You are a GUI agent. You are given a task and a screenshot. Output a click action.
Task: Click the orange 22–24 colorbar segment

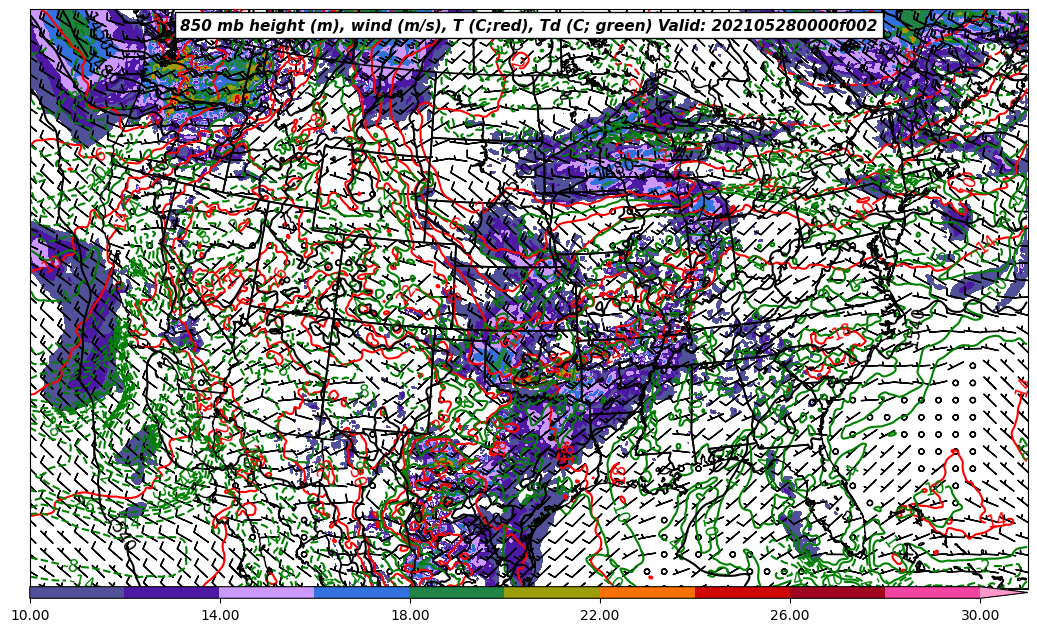(647, 592)
